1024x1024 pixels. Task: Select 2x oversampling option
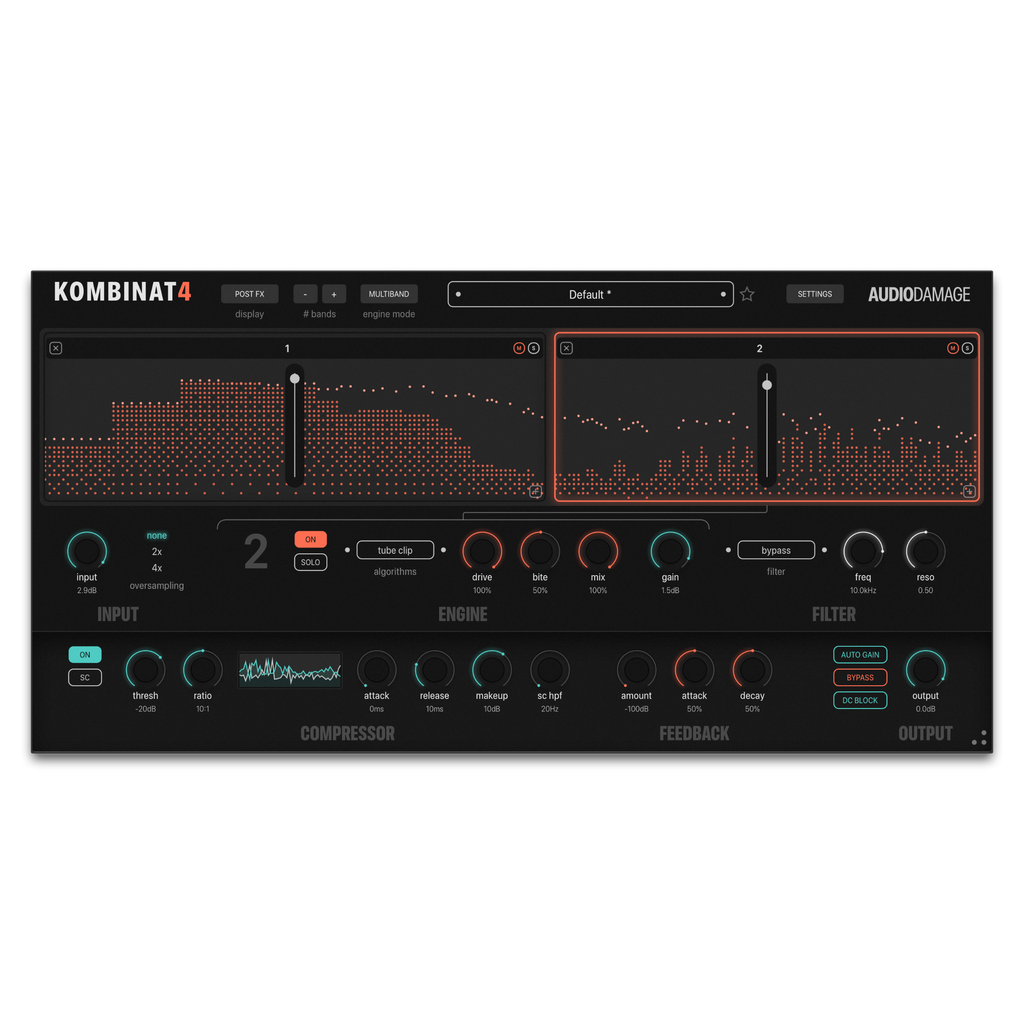[157, 552]
